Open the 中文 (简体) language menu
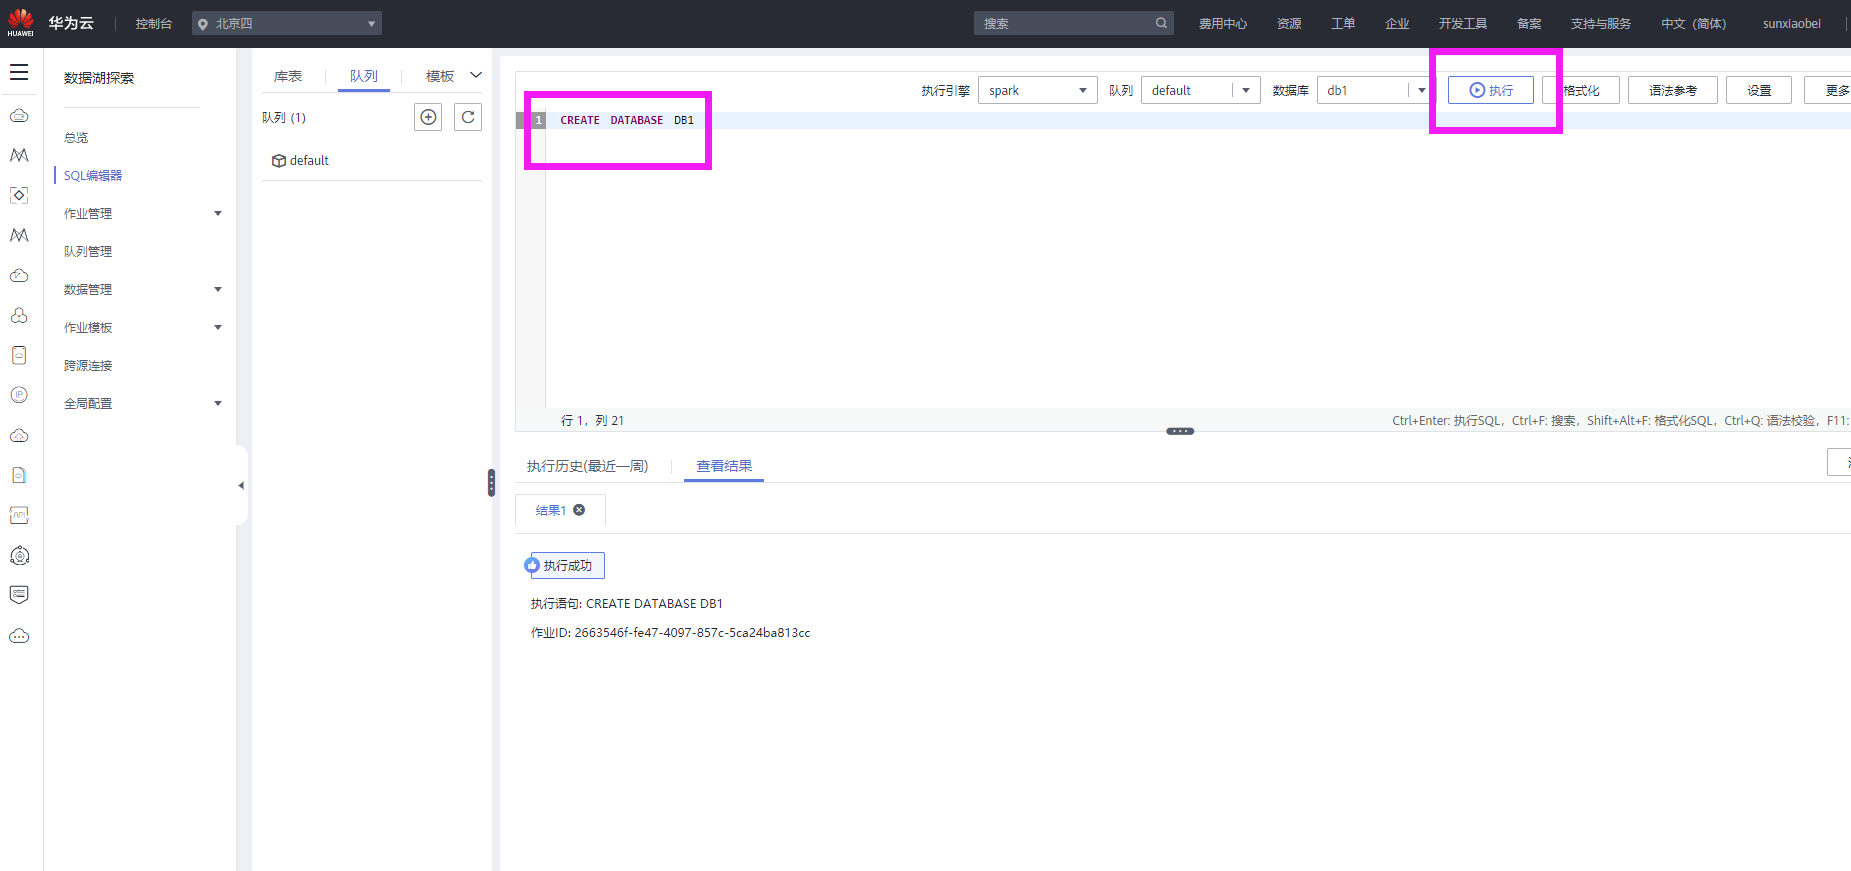This screenshot has height=871, width=1851. click(x=1694, y=23)
